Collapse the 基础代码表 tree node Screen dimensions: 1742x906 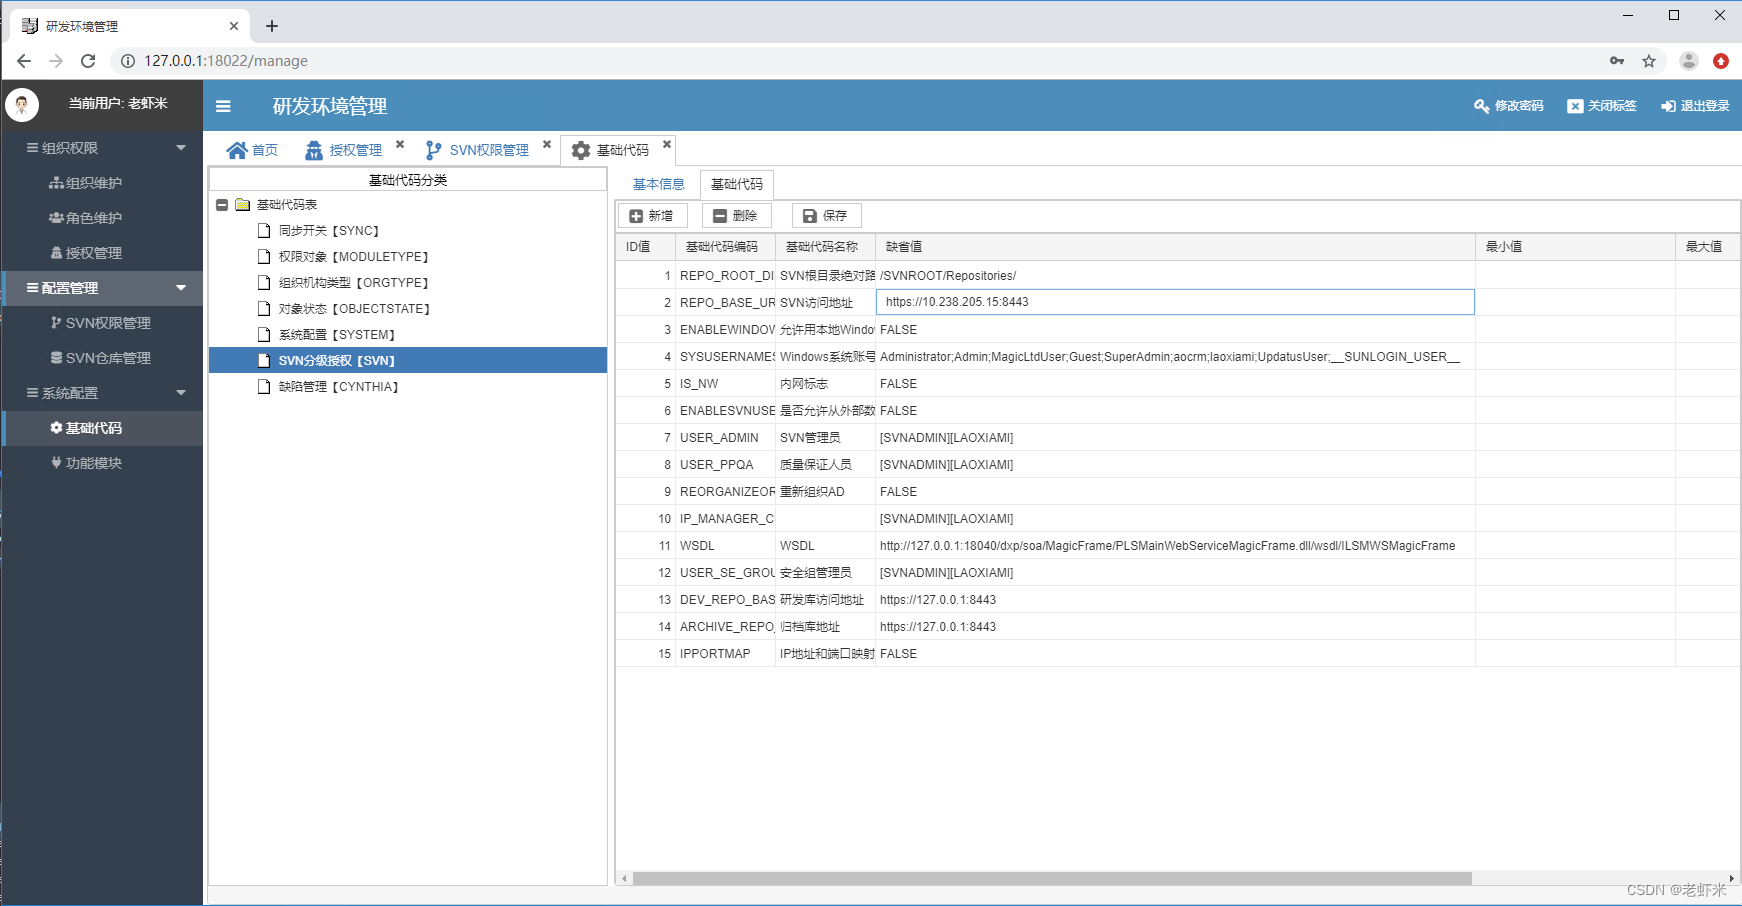click(222, 205)
